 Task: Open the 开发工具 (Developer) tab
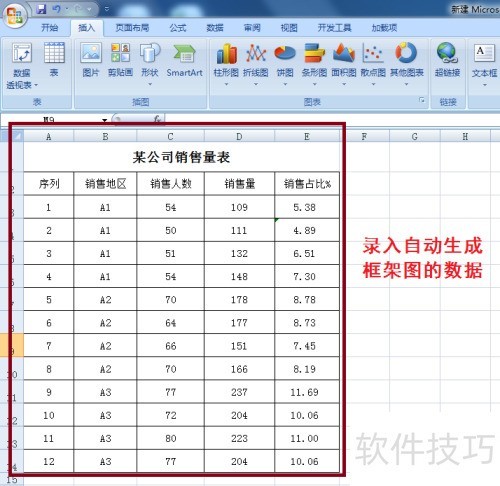coord(334,28)
